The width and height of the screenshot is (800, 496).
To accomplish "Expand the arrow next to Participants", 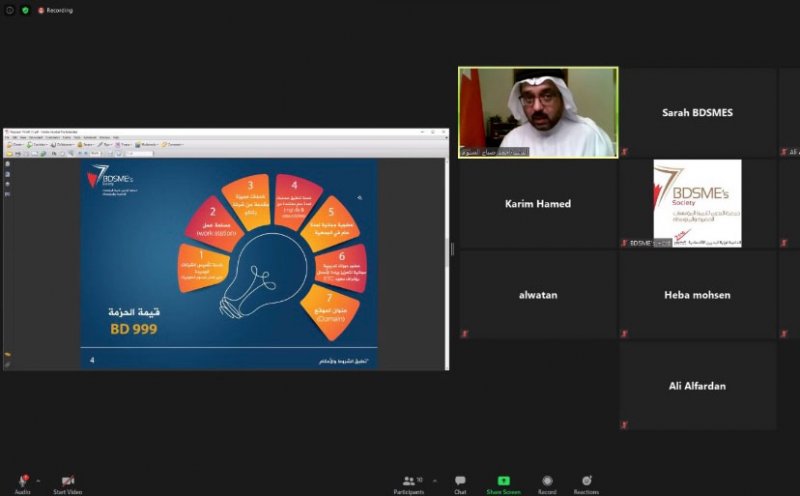I will click(x=435, y=481).
